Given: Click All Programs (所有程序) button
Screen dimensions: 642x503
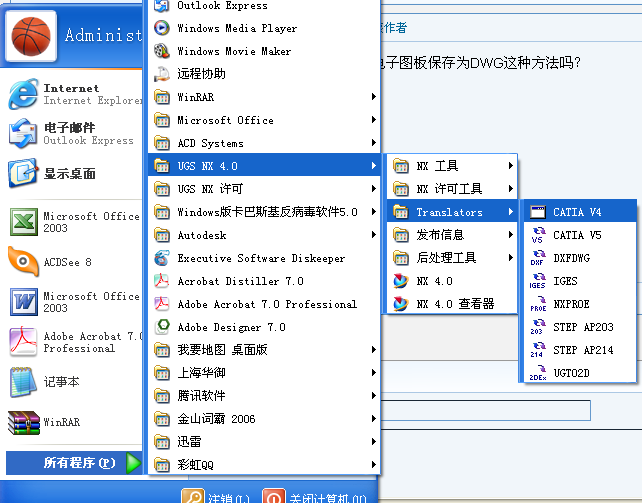Looking at the screenshot, I should tap(74, 463).
